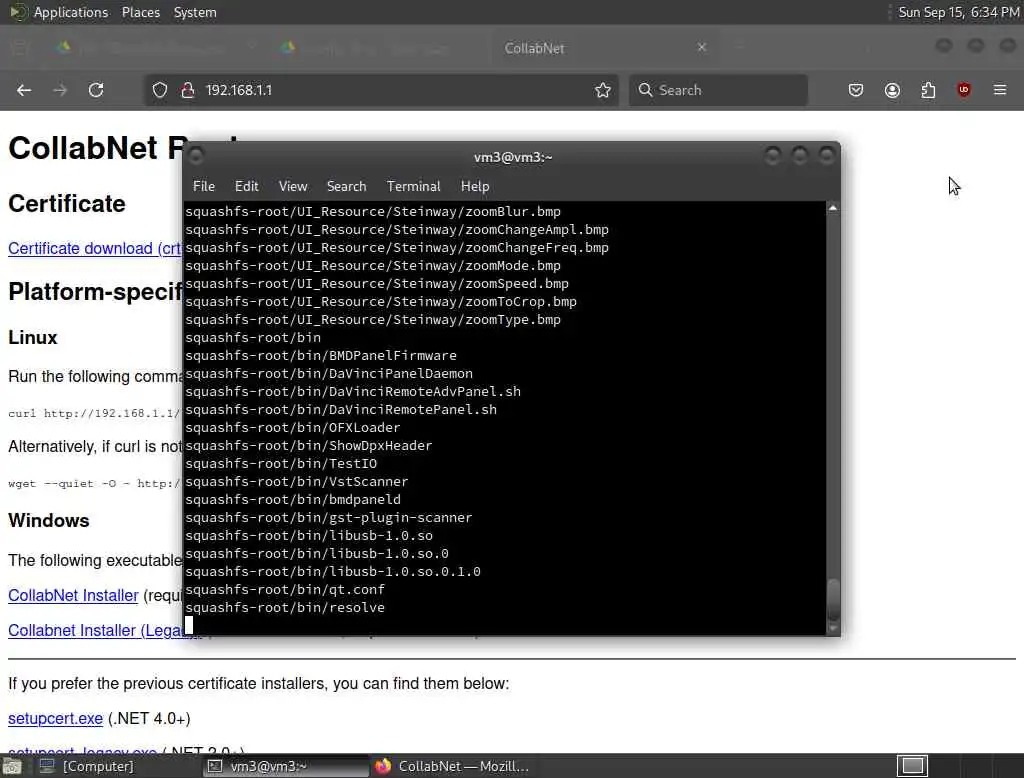Switch to CollabNet — Mozilla taskbar button
Viewport: 1024px width, 778px height.
[452, 766]
